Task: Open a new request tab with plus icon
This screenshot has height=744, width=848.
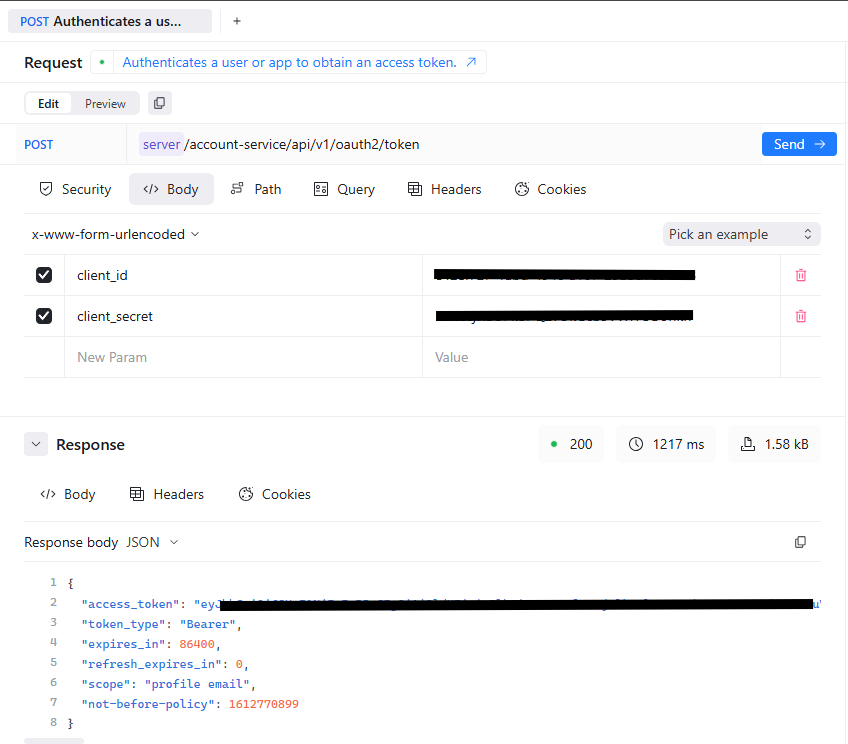Action: [x=237, y=21]
